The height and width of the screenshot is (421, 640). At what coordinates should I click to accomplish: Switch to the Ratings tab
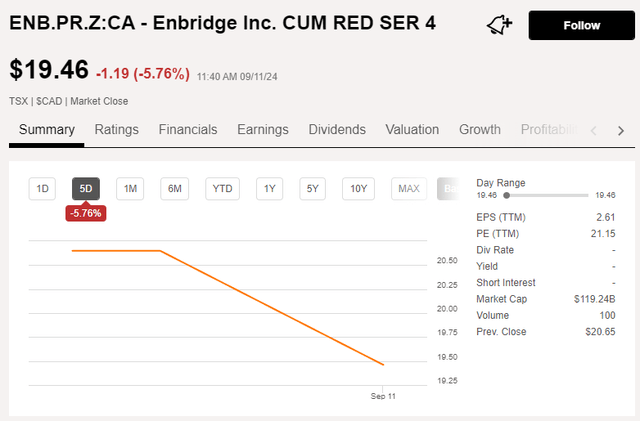(117, 130)
